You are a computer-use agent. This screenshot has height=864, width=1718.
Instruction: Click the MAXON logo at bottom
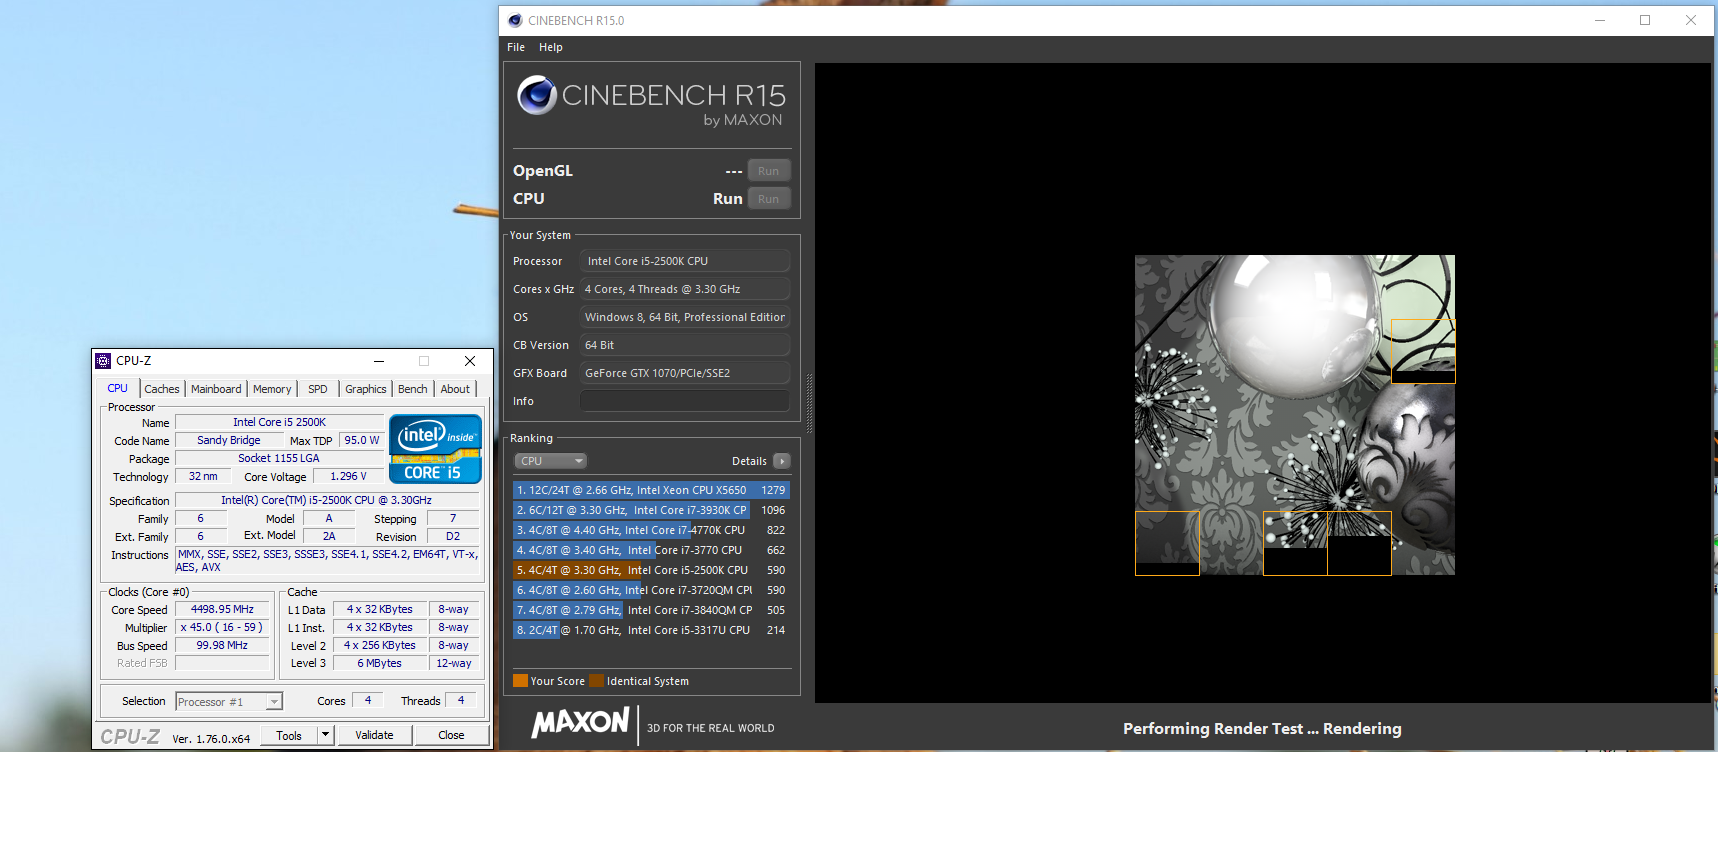580,723
